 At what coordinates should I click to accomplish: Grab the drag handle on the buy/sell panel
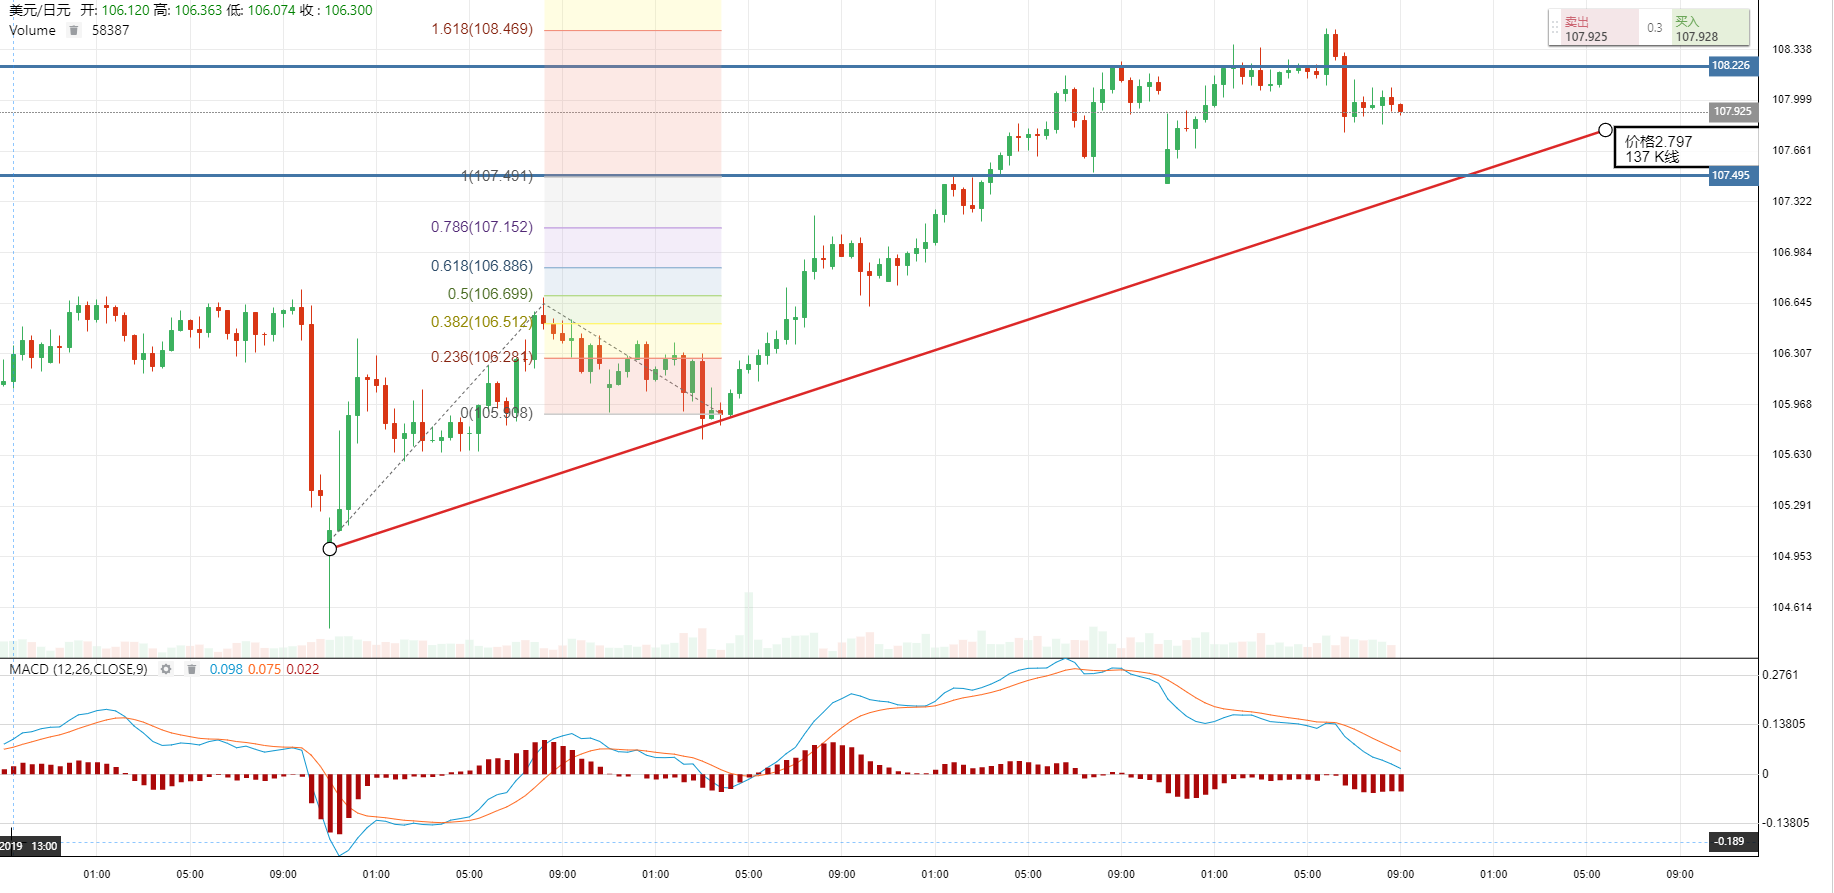point(1554,27)
